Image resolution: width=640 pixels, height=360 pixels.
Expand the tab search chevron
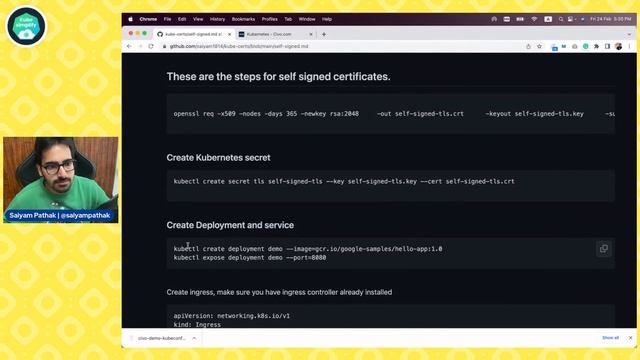point(629,34)
